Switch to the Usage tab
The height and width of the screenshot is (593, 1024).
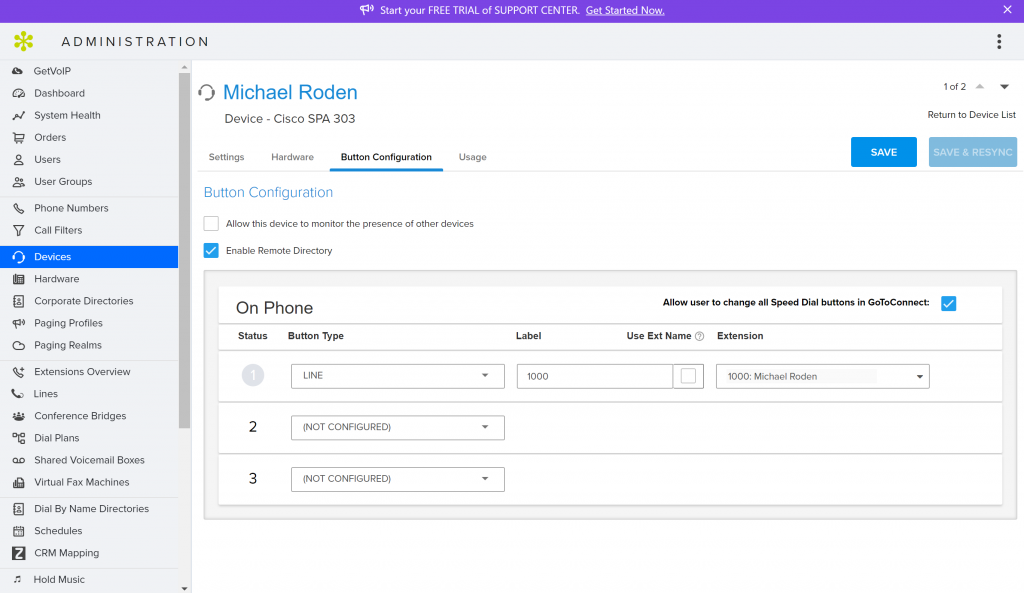tap(472, 157)
